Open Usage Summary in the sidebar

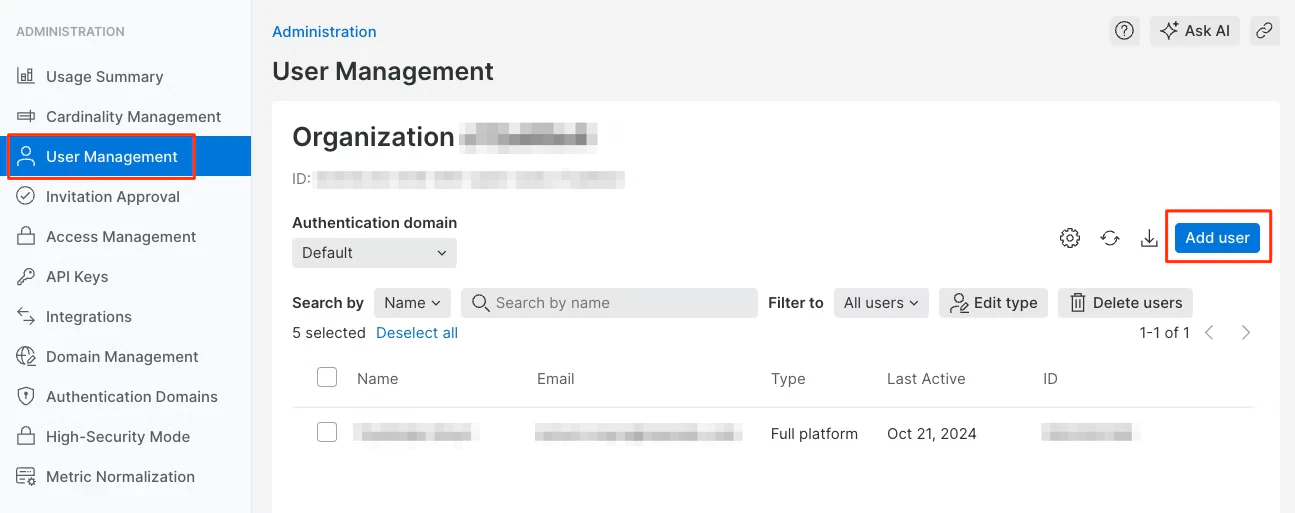pos(125,76)
